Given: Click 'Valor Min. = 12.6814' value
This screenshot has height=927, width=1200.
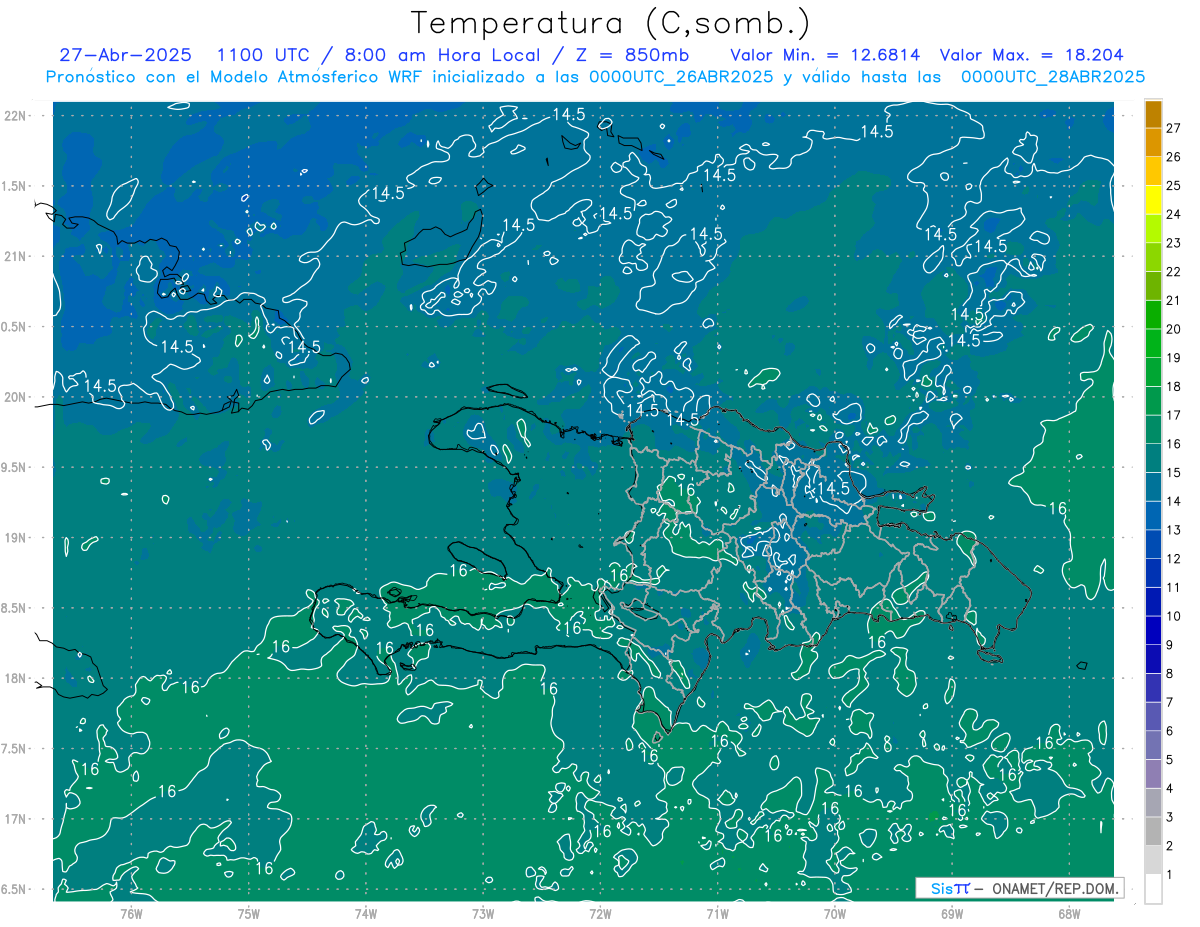Looking at the screenshot, I should coord(825,55).
